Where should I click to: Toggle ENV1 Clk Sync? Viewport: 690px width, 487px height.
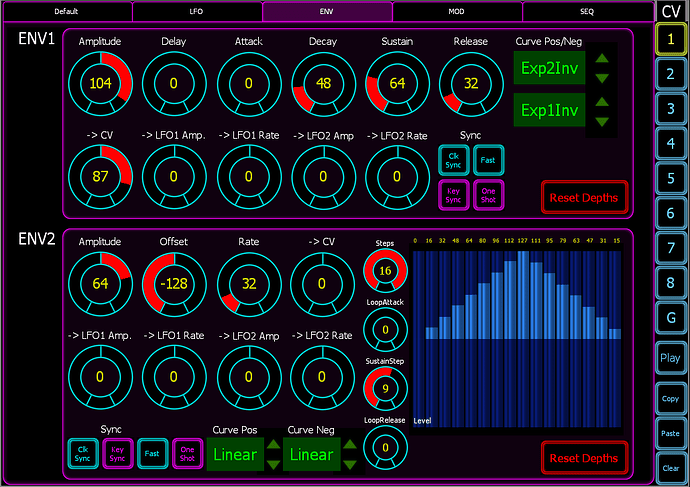coord(454,161)
